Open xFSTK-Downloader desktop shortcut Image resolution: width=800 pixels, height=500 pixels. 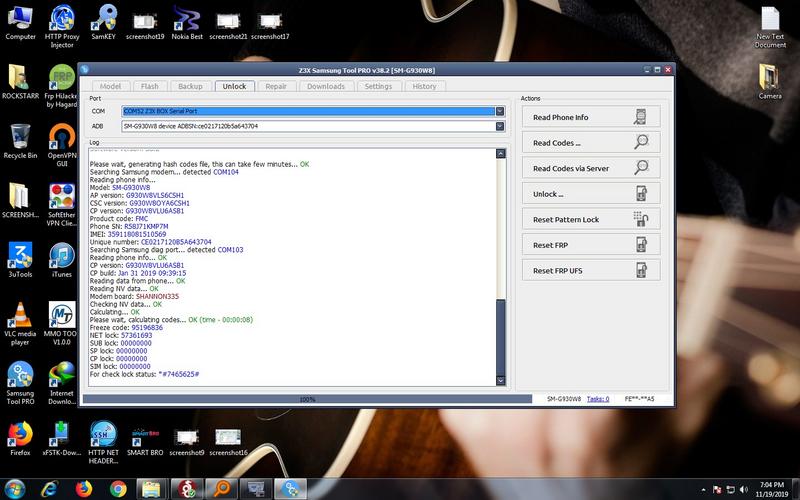coord(62,438)
